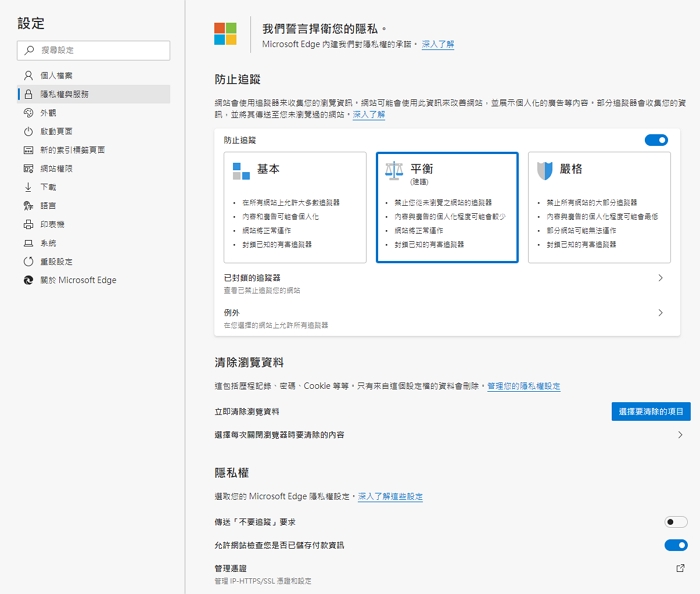
Task: Click the reset settings (重設設定) icon
Action: pyautogui.click(x=28, y=262)
